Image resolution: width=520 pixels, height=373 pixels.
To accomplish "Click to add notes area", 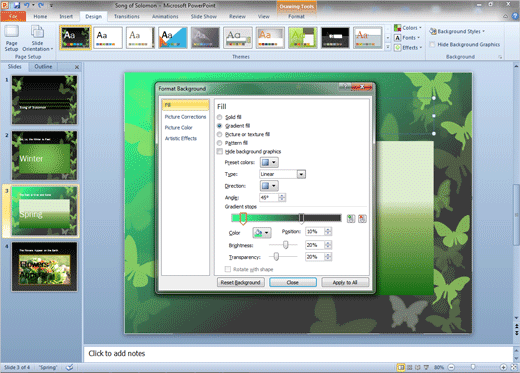I will pos(298,353).
